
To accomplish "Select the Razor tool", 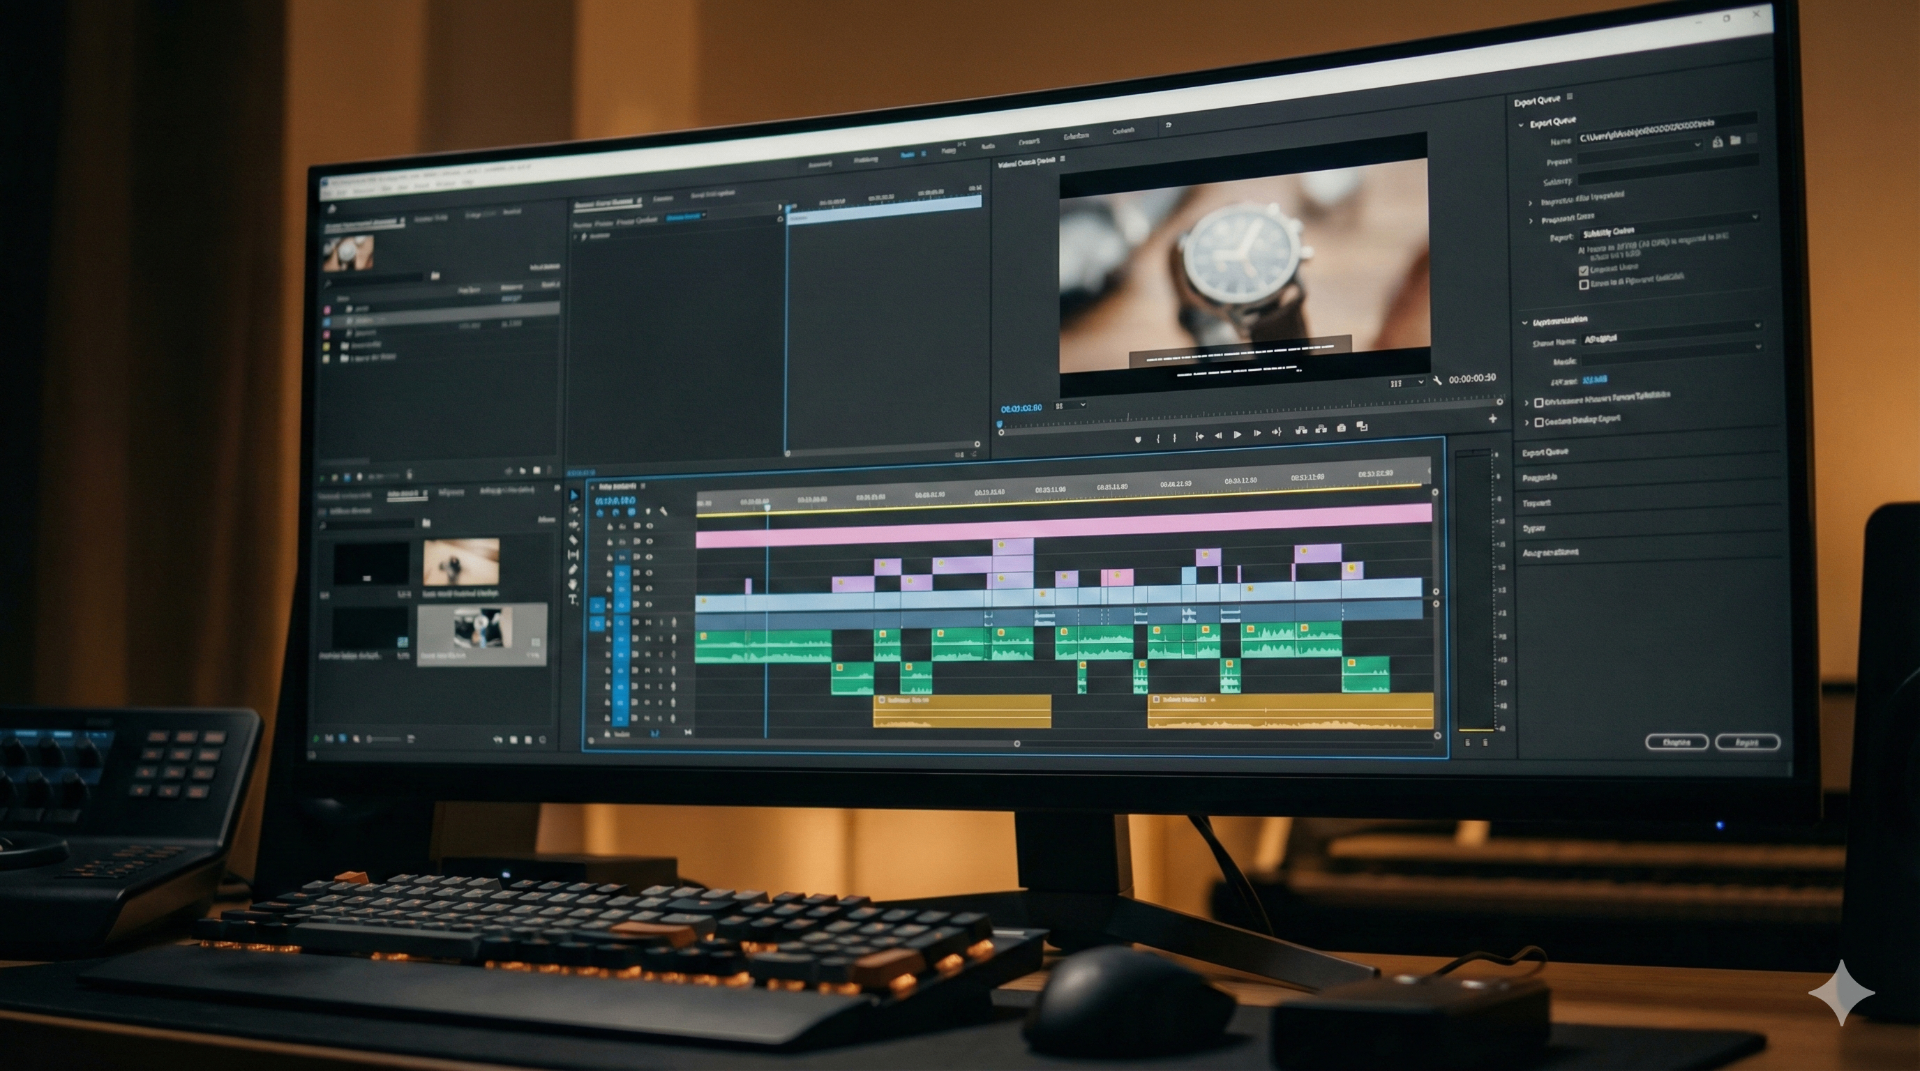I will coord(574,541).
